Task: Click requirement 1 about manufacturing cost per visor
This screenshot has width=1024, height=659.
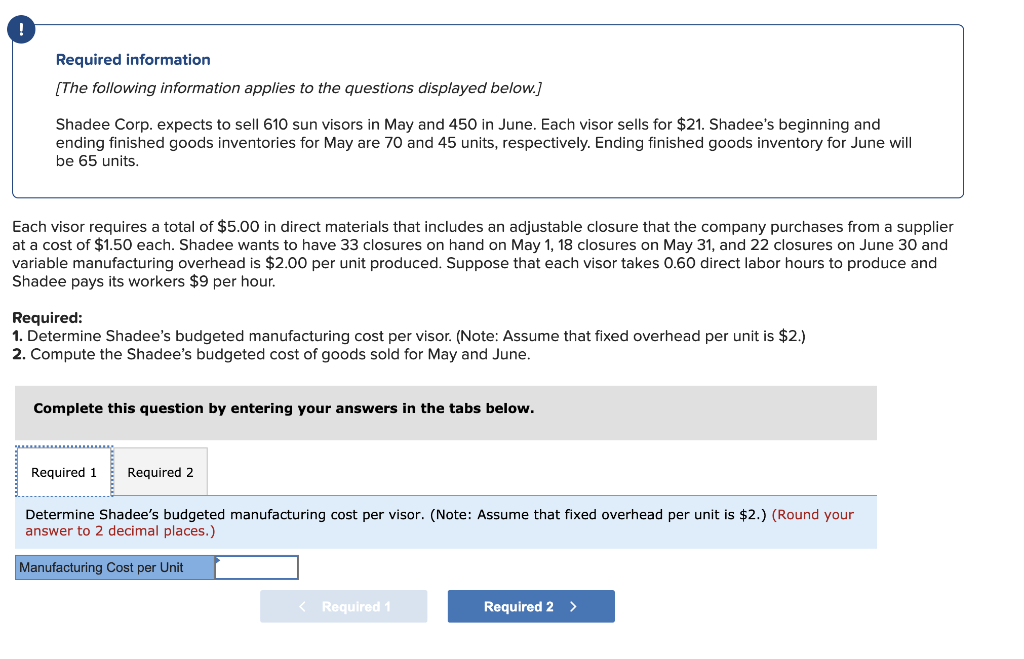Action: [408, 336]
